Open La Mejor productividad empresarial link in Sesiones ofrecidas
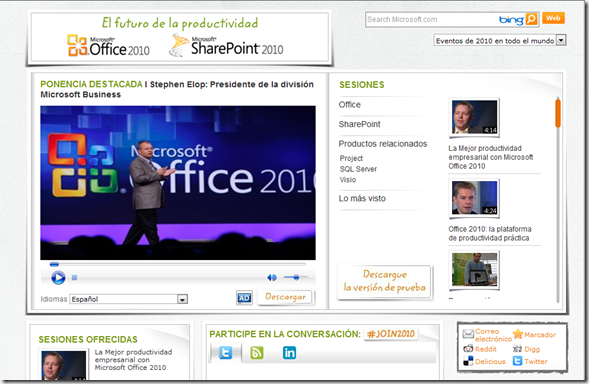This screenshot has width=589, height=384. [133, 360]
